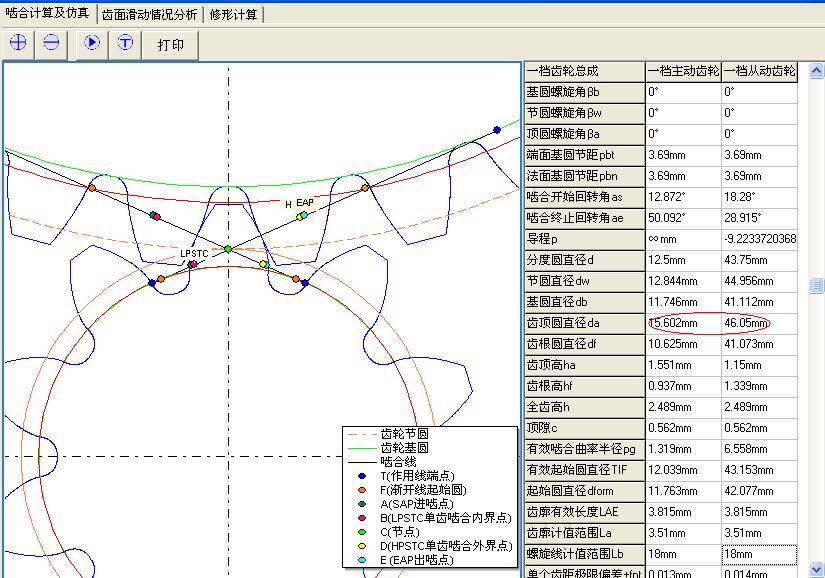Click the 顶隙c row label

pyautogui.click(x=585, y=429)
